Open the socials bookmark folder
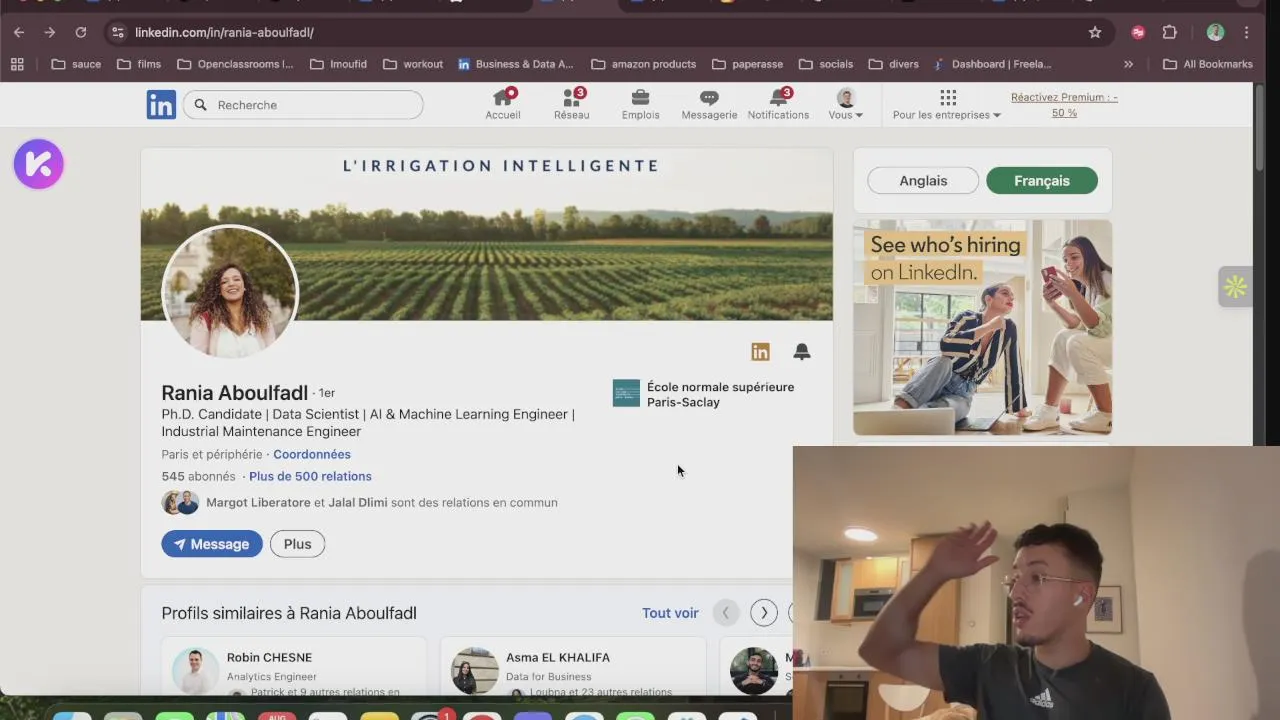This screenshot has width=1280, height=720. pyautogui.click(x=826, y=64)
